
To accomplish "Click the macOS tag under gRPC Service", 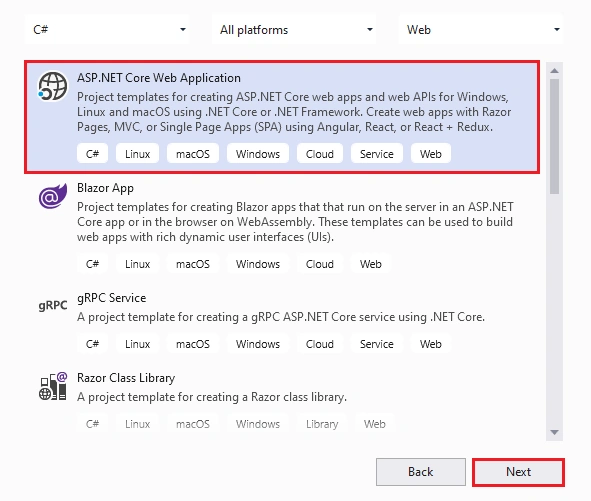I will coord(193,343).
